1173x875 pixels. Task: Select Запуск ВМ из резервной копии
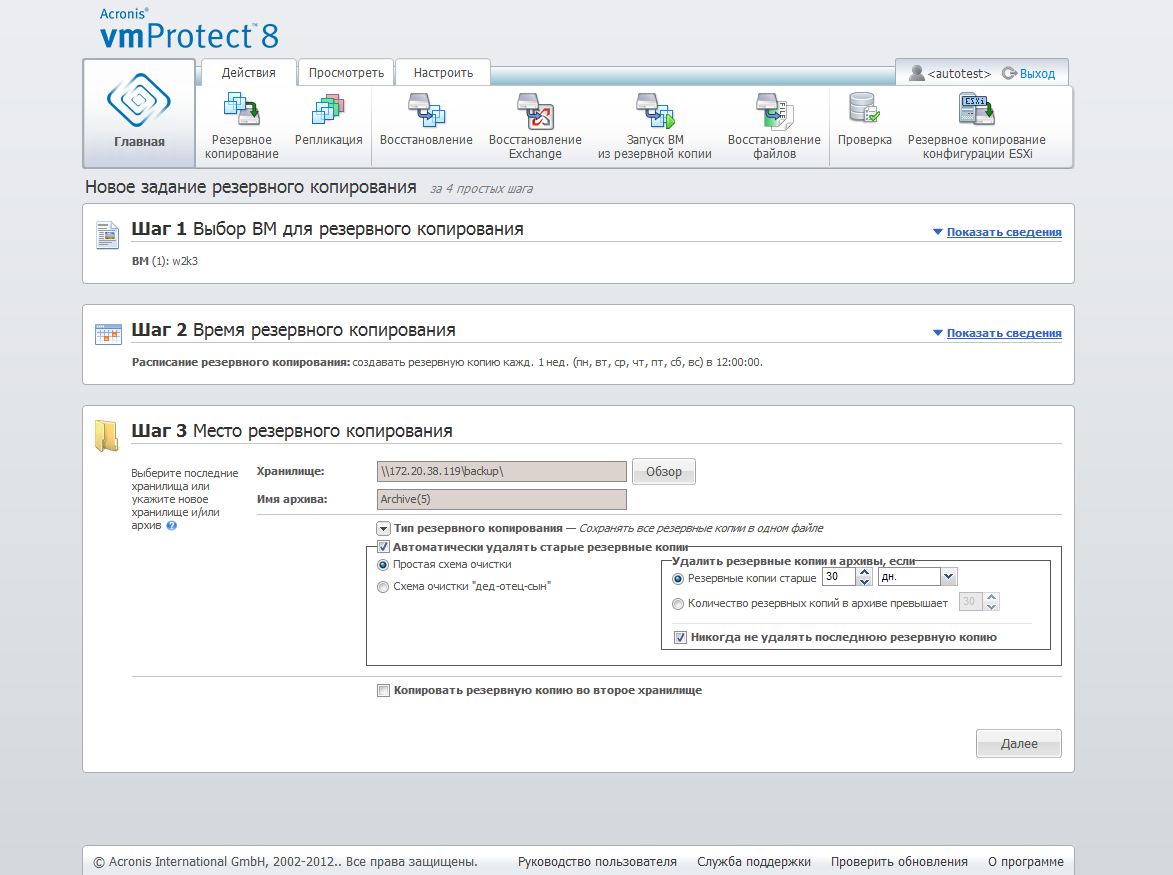[x=655, y=126]
